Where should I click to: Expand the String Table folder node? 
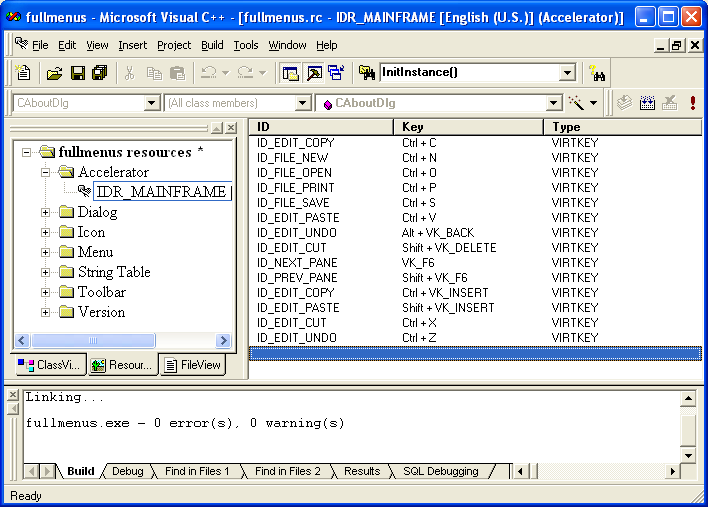point(45,272)
